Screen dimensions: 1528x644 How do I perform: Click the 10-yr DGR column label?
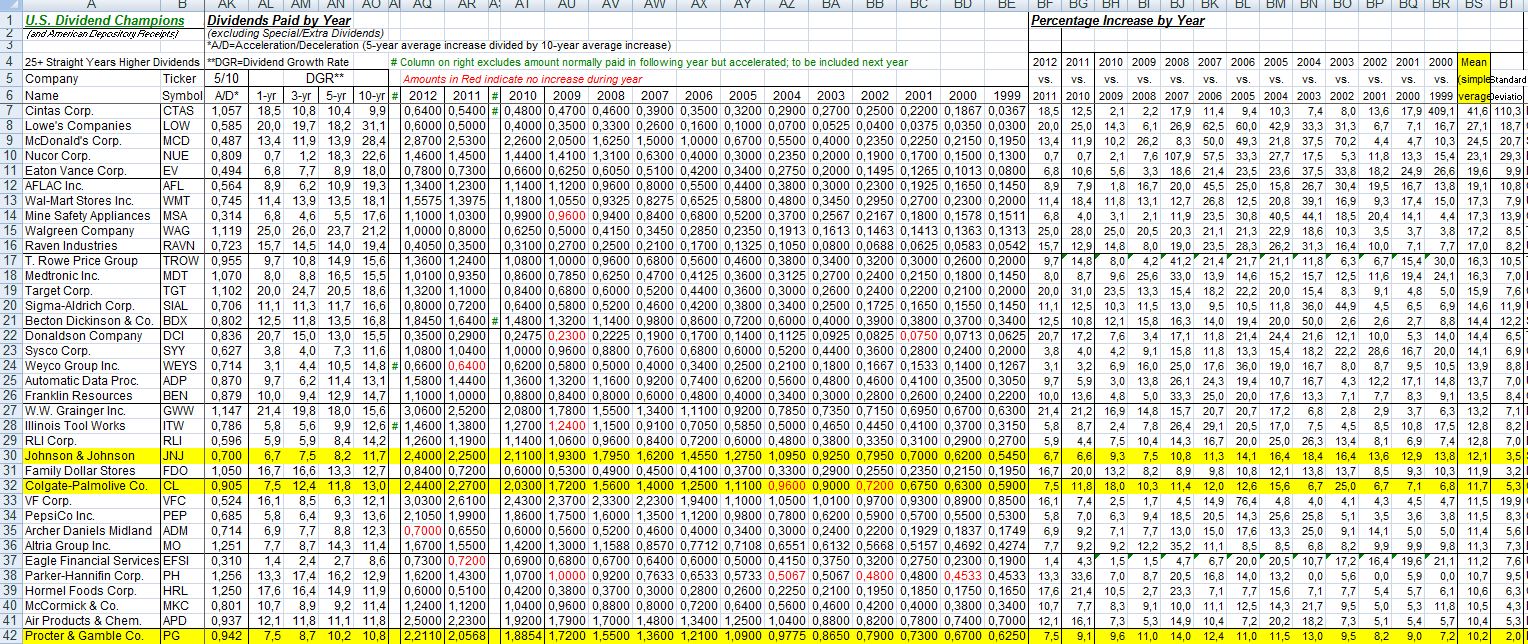tap(372, 94)
